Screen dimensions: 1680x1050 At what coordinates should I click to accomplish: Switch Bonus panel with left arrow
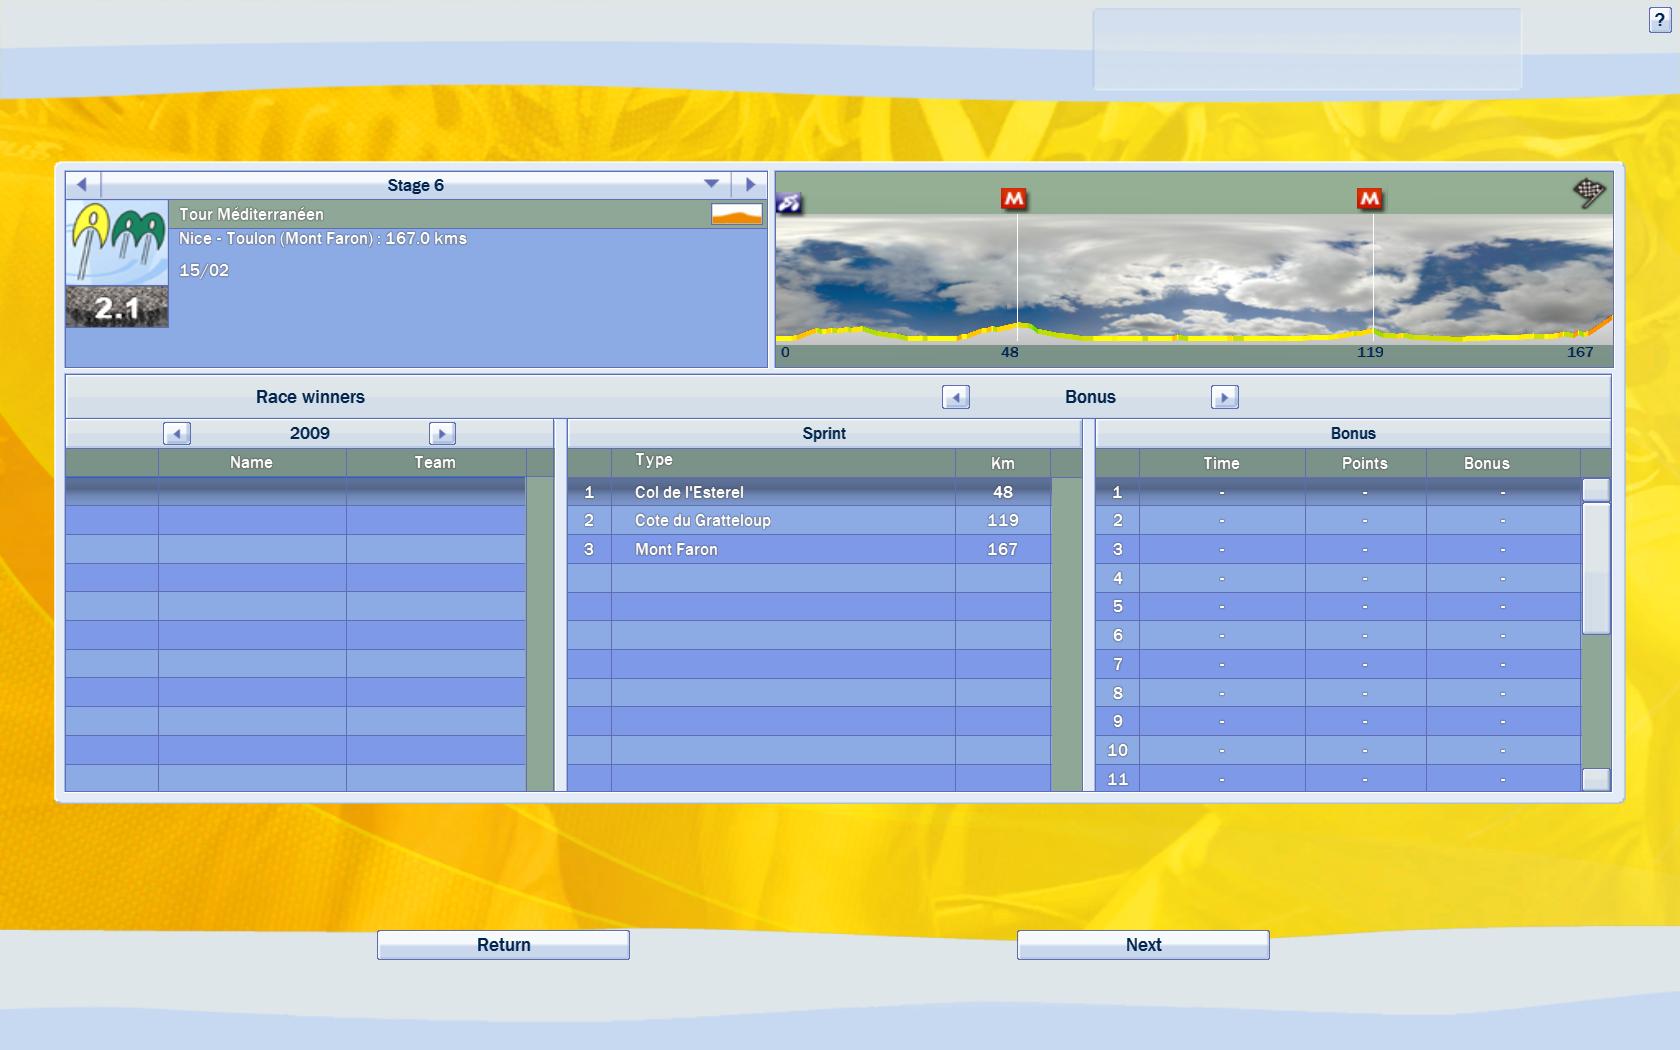[x=955, y=398]
